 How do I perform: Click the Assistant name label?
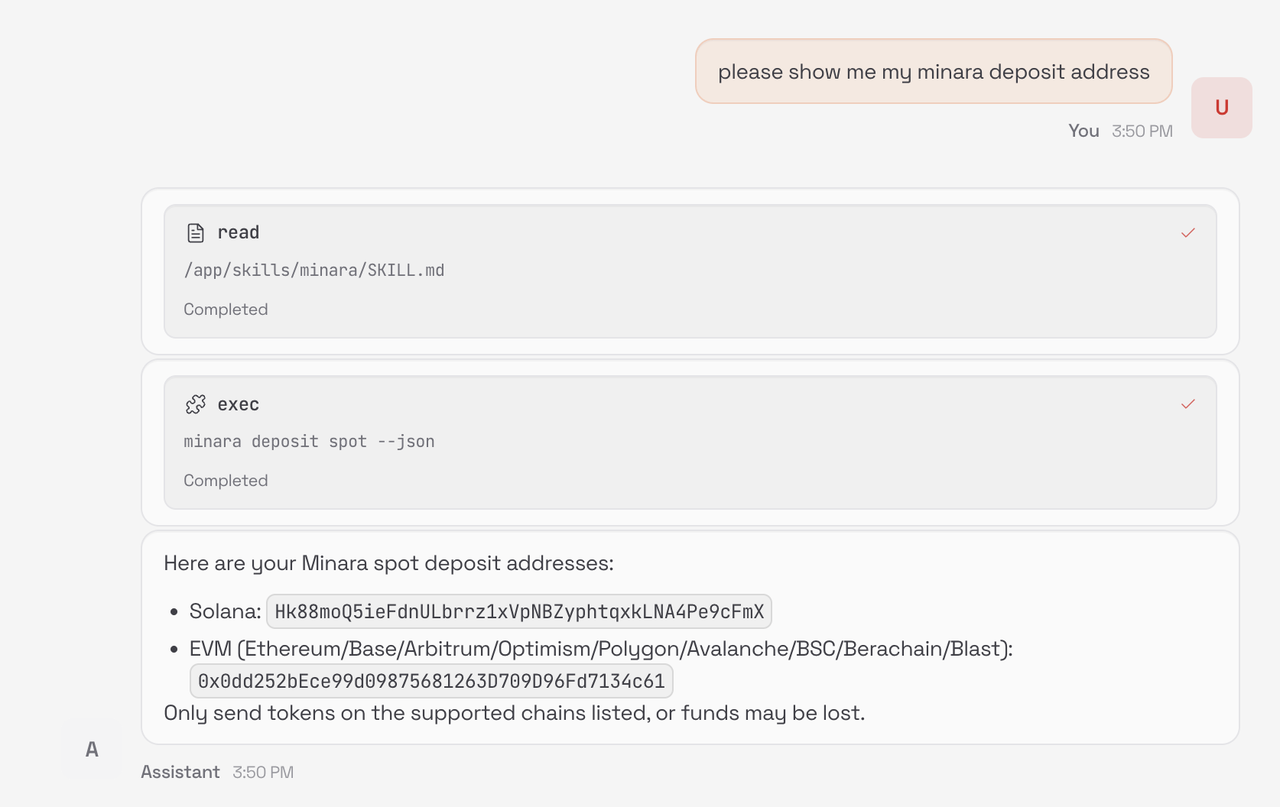(180, 772)
